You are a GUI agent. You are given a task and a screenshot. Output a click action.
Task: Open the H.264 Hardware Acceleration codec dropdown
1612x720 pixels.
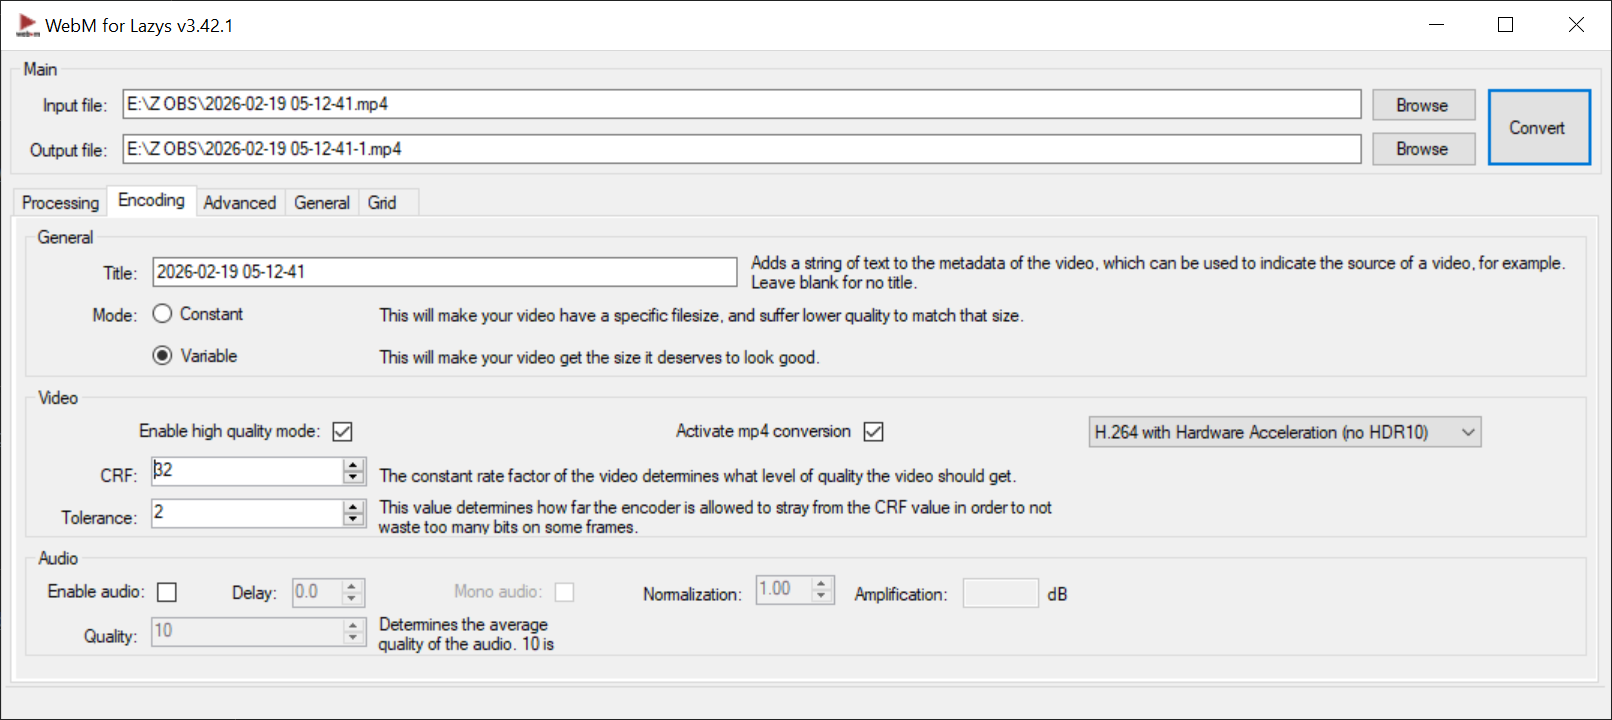click(x=1285, y=432)
